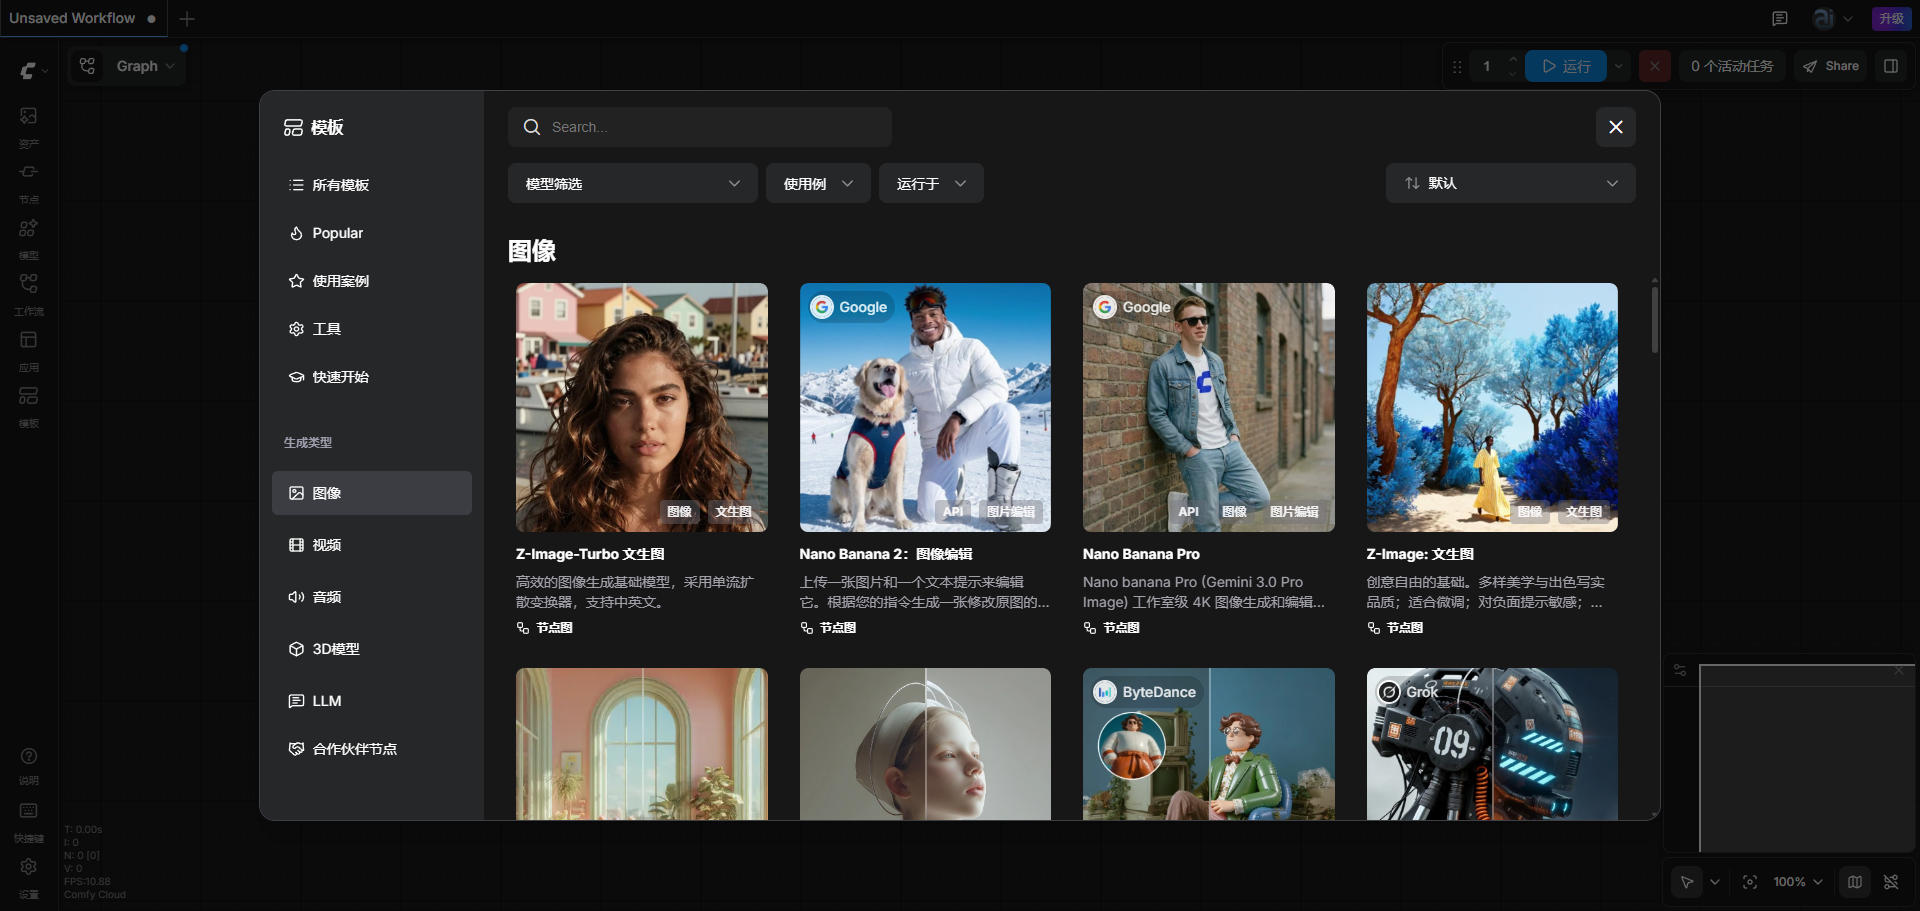Viewport: 1920px width, 911px height.
Task: Click the template Search input field
Action: click(x=700, y=128)
